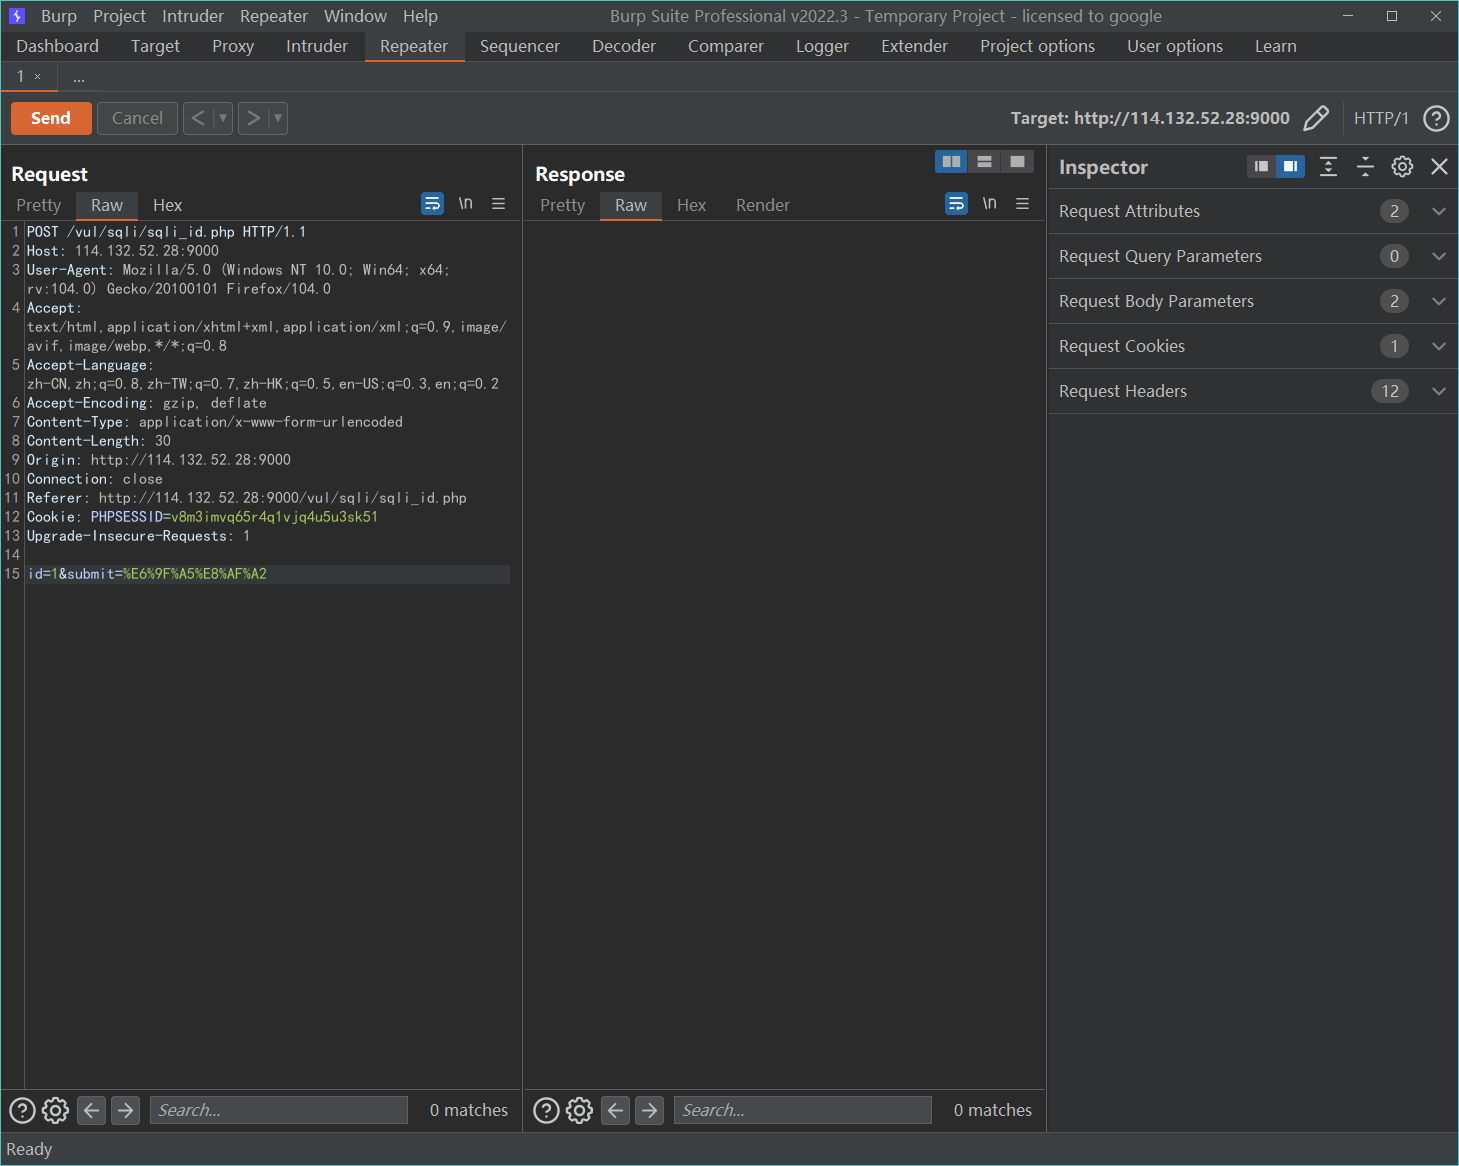Set combined single-panel layout
This screenshot has width=1459, height=1166.
1017,161
